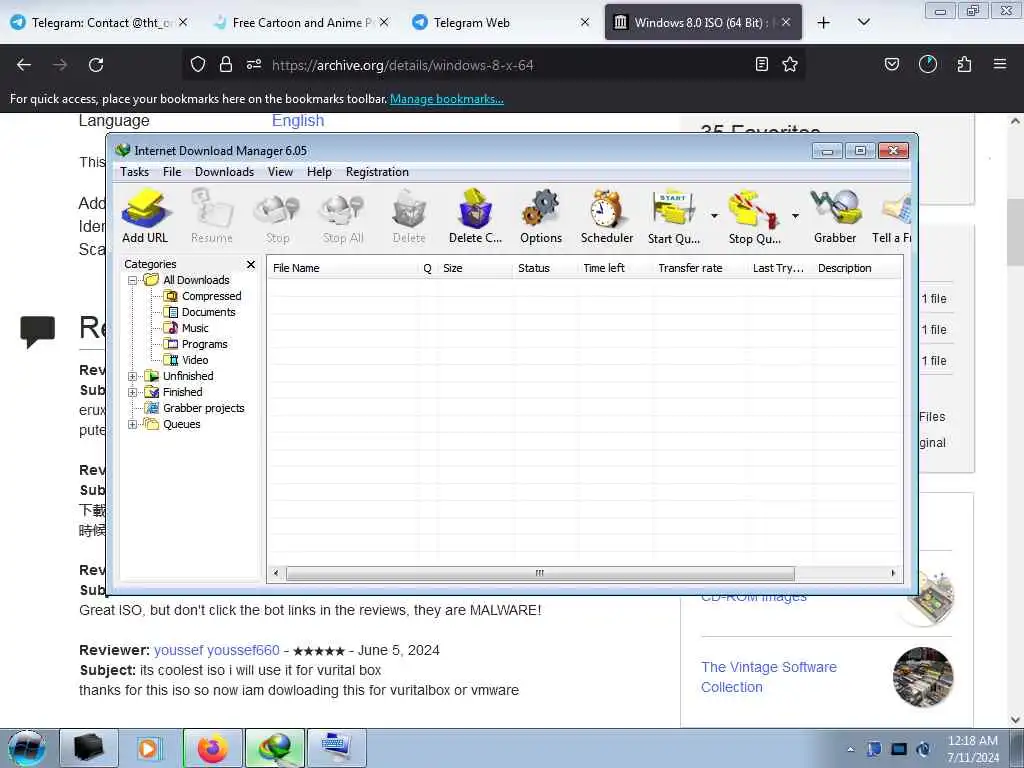1024x768 pixels.
Task: Open Stop Queue dropdown arrow
Action: coord(795,216)
